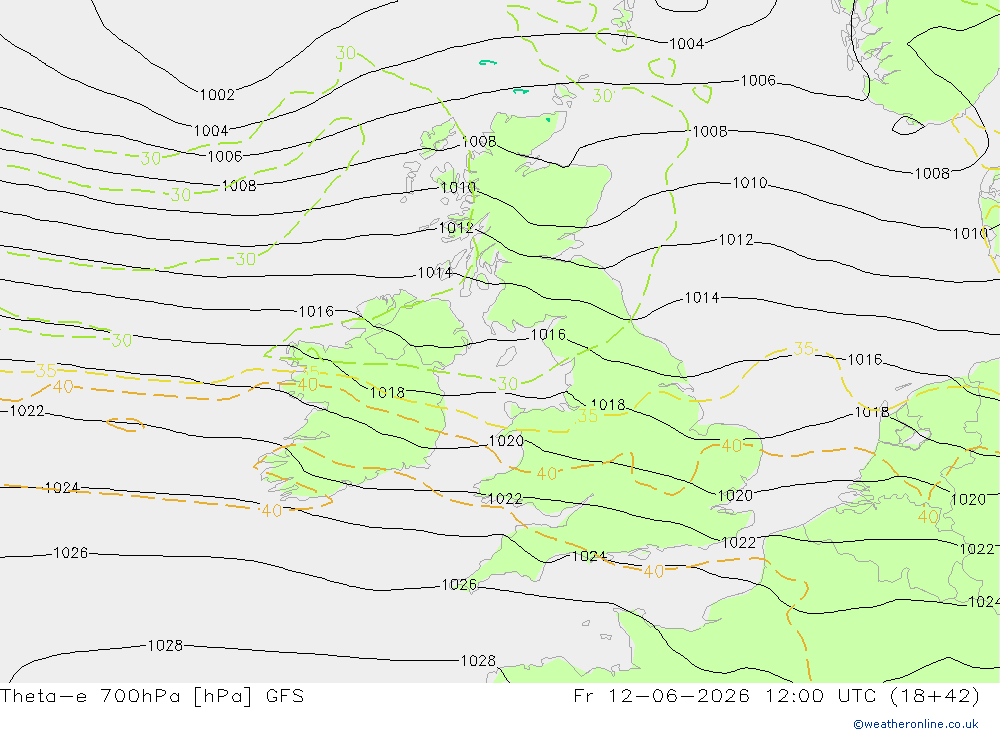The image size is (1000, 733).
Task: Click the 1004 label north of Scotland
Action: (686, 44)
